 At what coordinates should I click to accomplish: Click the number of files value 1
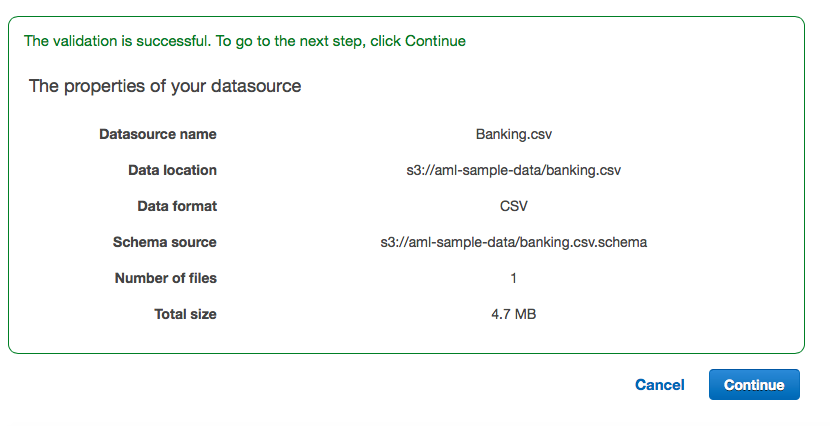(513, 278)
